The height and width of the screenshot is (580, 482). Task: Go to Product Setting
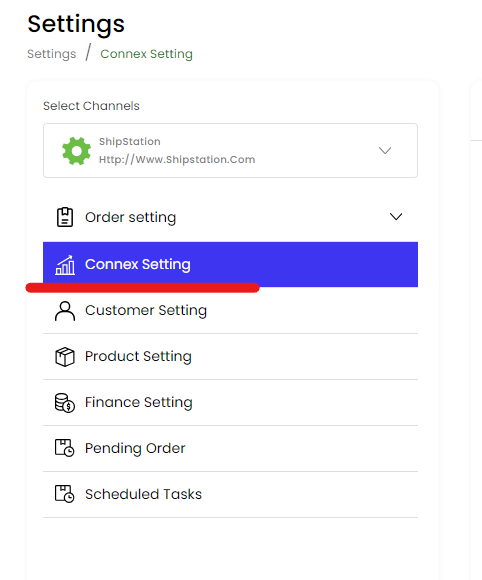pos(230,357)
